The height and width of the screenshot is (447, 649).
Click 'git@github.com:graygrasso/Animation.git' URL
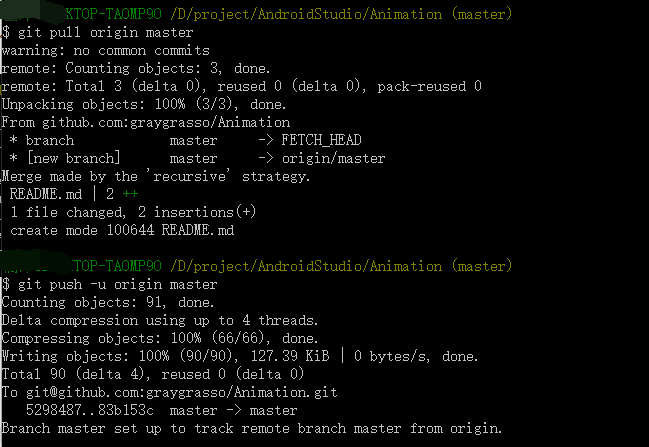[182, 392]
